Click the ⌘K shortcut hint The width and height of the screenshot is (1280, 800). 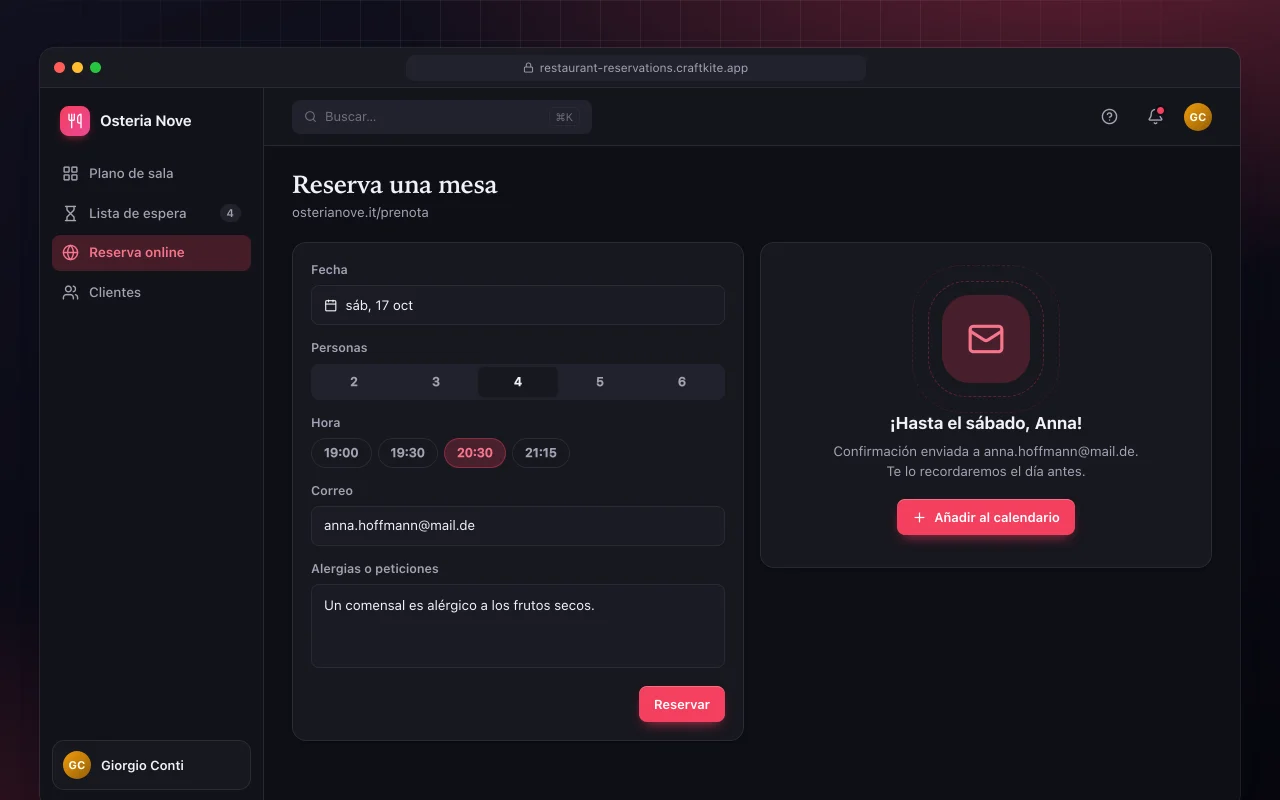point(564,117)
